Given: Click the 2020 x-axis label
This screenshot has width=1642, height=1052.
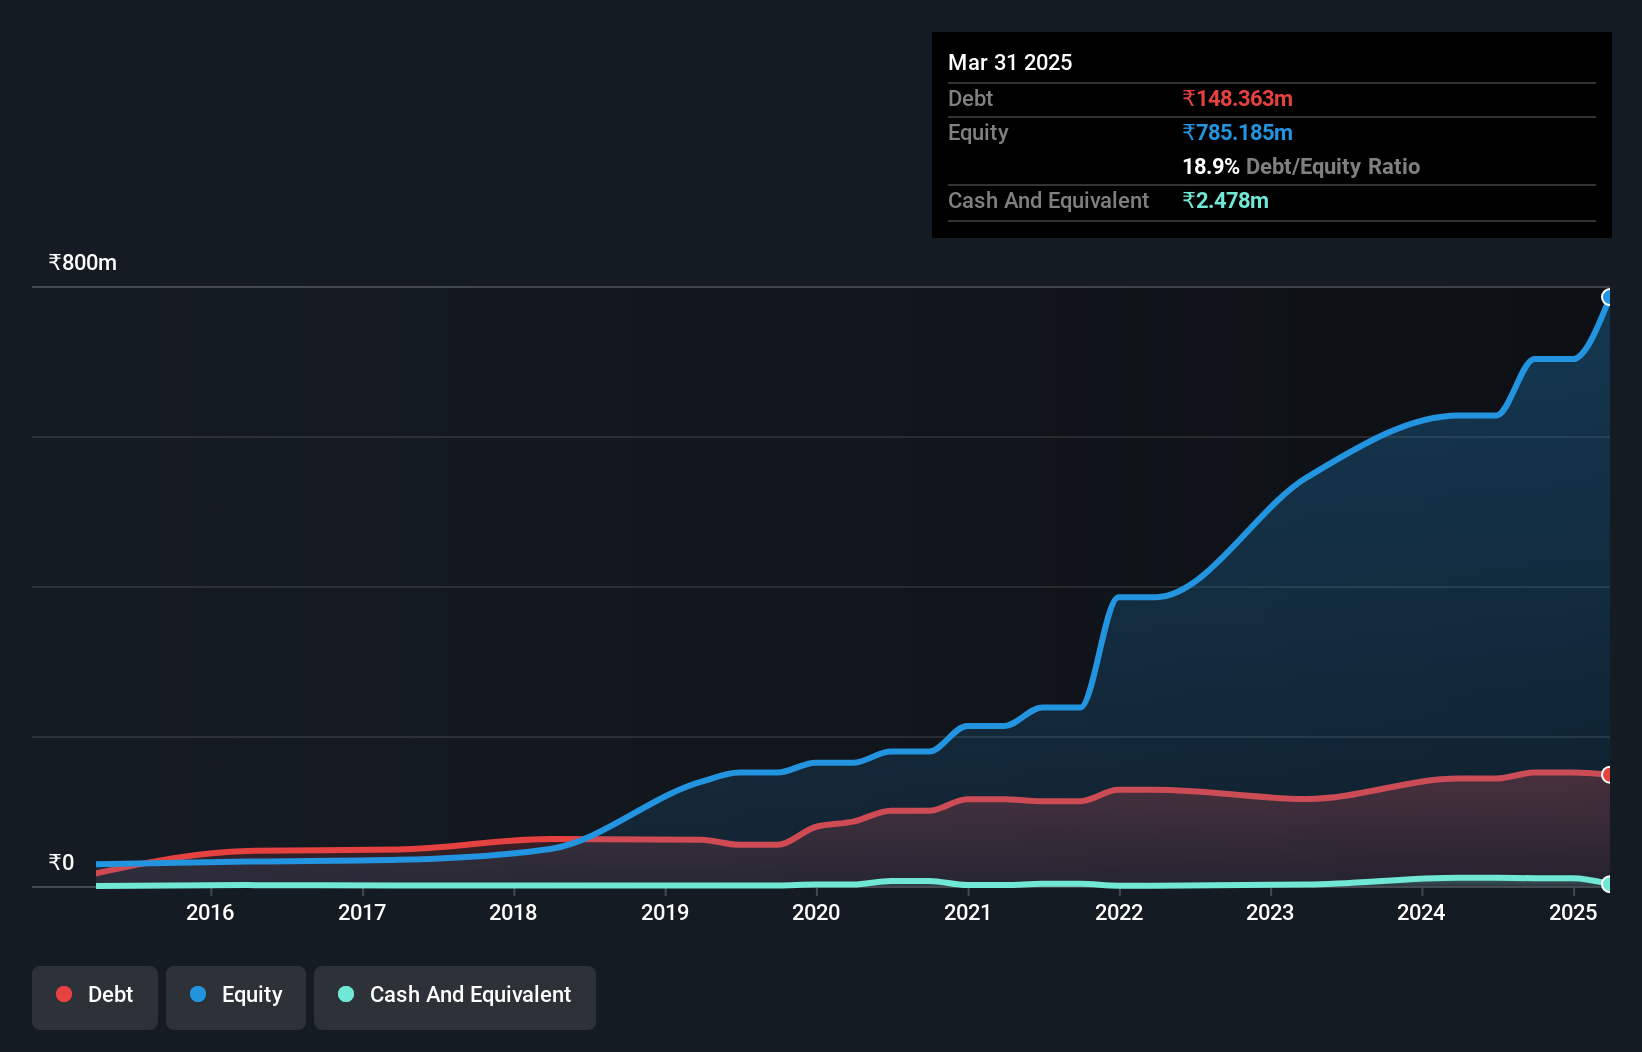Looking at the screenshot, I should (x=816, y=912).
